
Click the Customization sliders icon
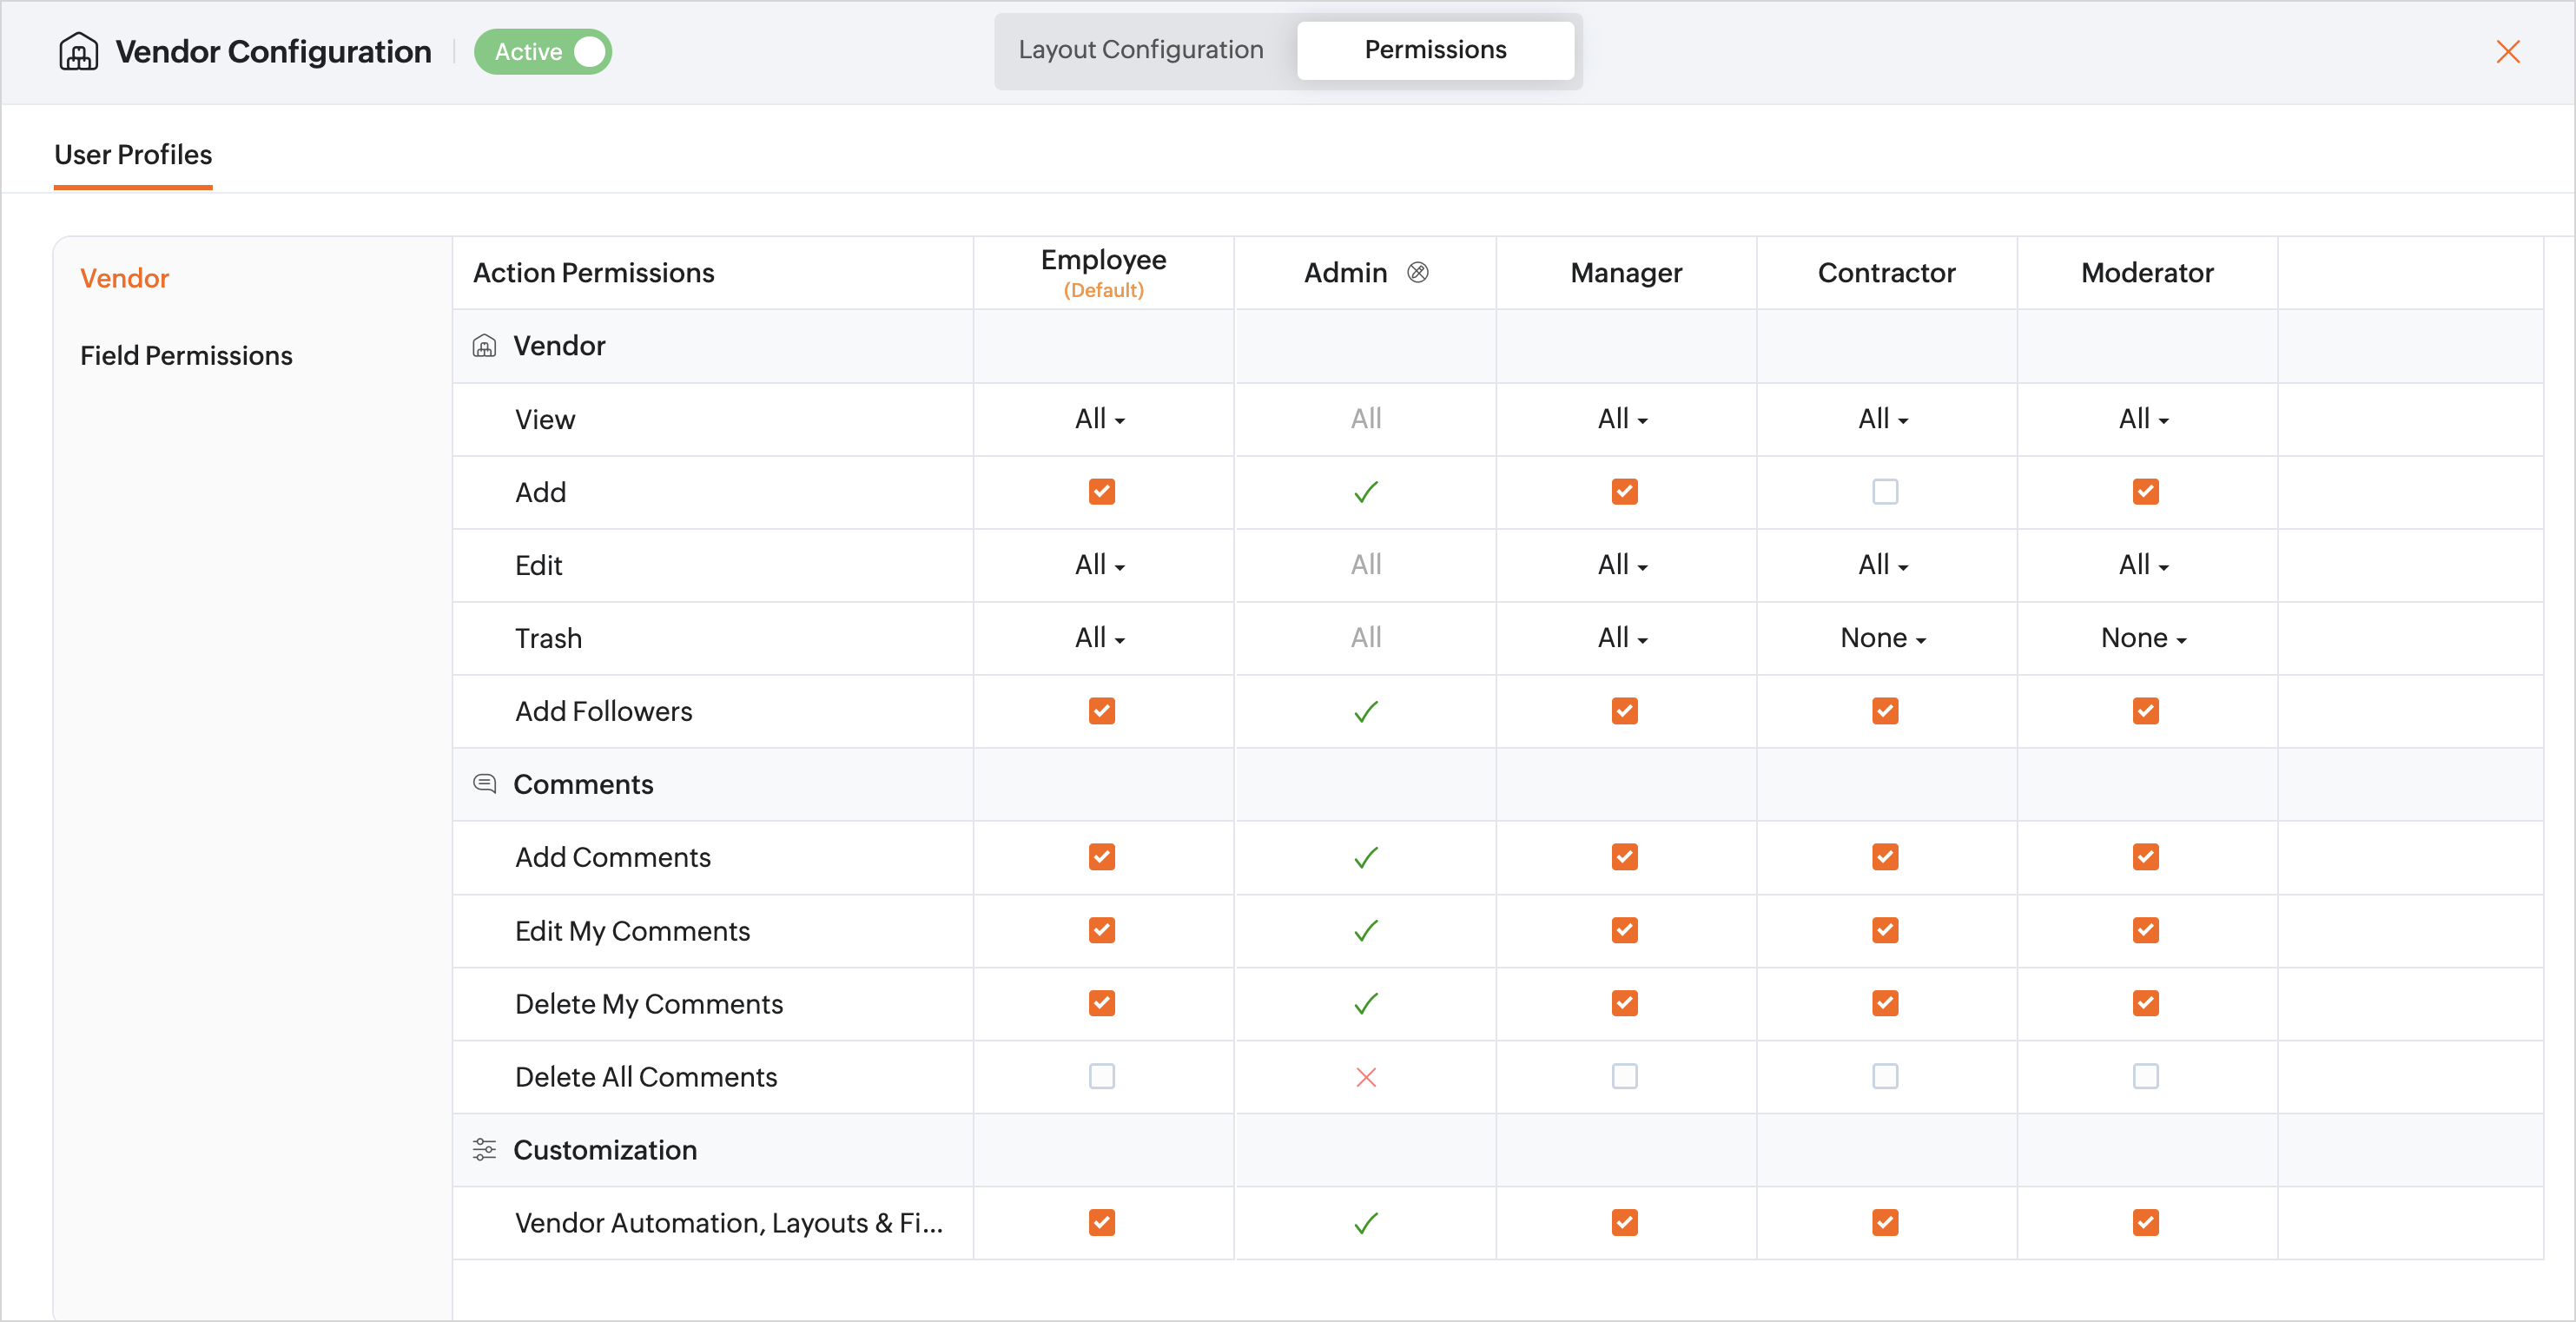click(x=484, y=1150)
